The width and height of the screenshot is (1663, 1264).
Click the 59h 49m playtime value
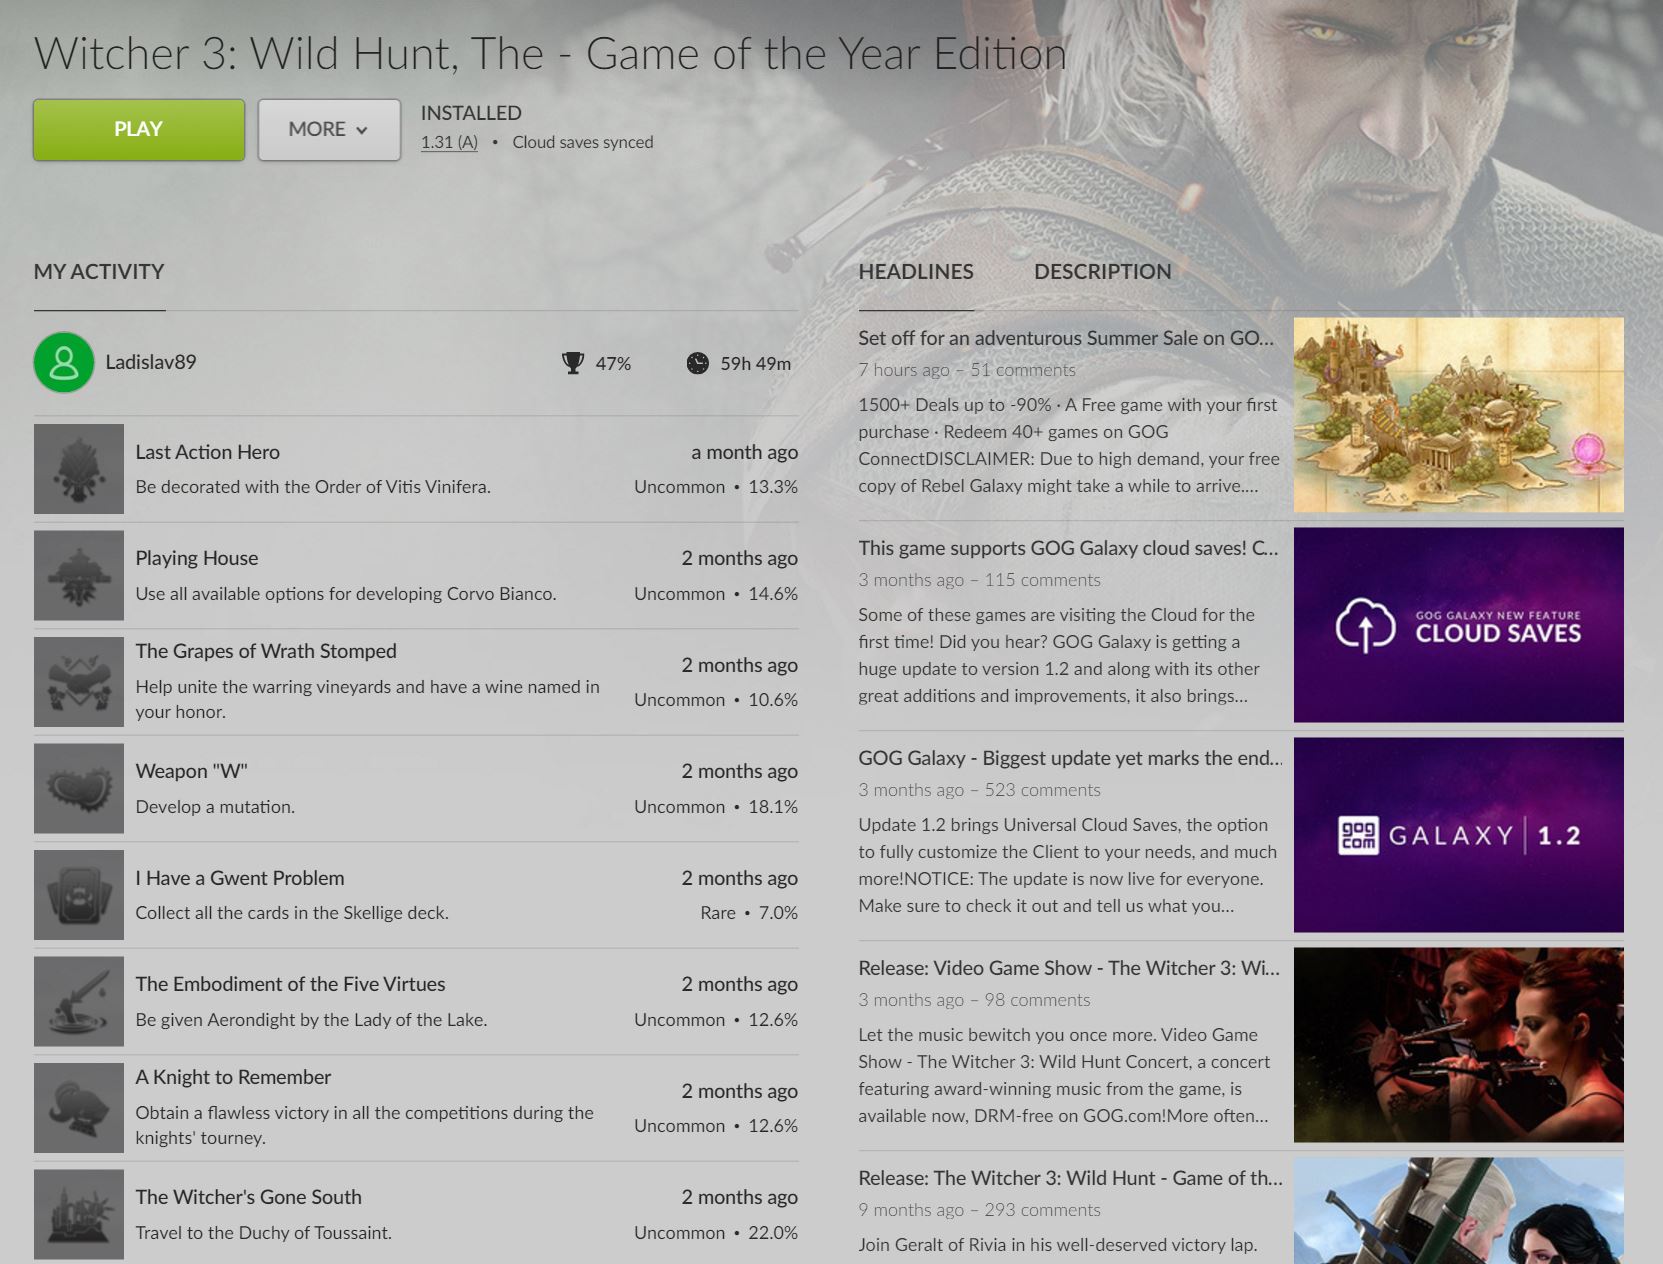pyautogui.click(x=756, y=364)
